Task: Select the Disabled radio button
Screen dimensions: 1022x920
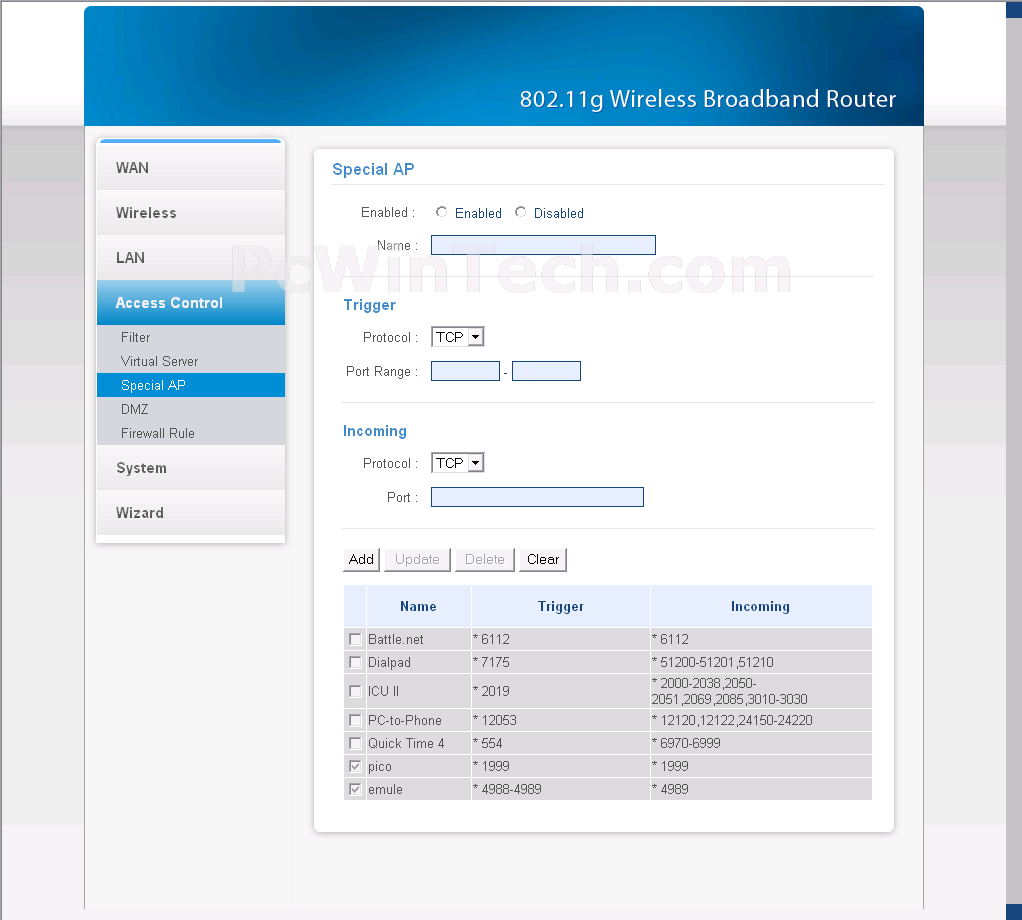Action: [x=520, y=212]
